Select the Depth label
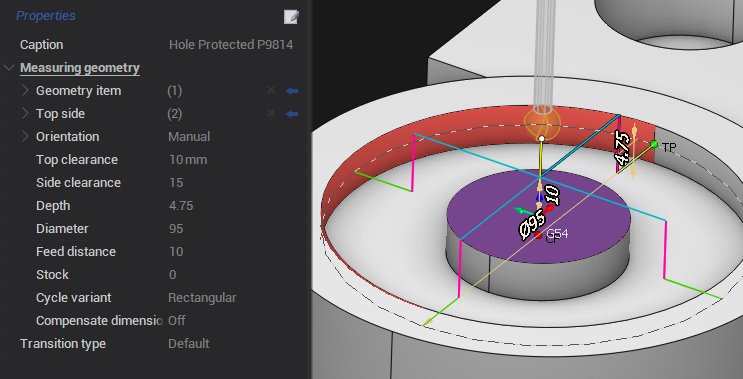Viewport: 743px width, 379px height. (53, 206)
